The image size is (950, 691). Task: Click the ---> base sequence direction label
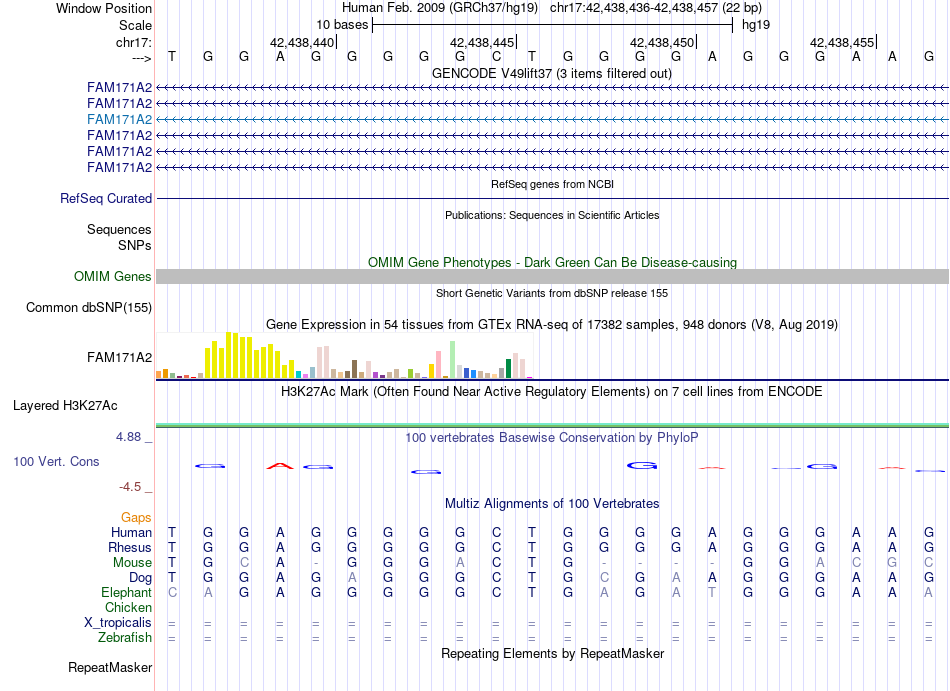(142, 58)
